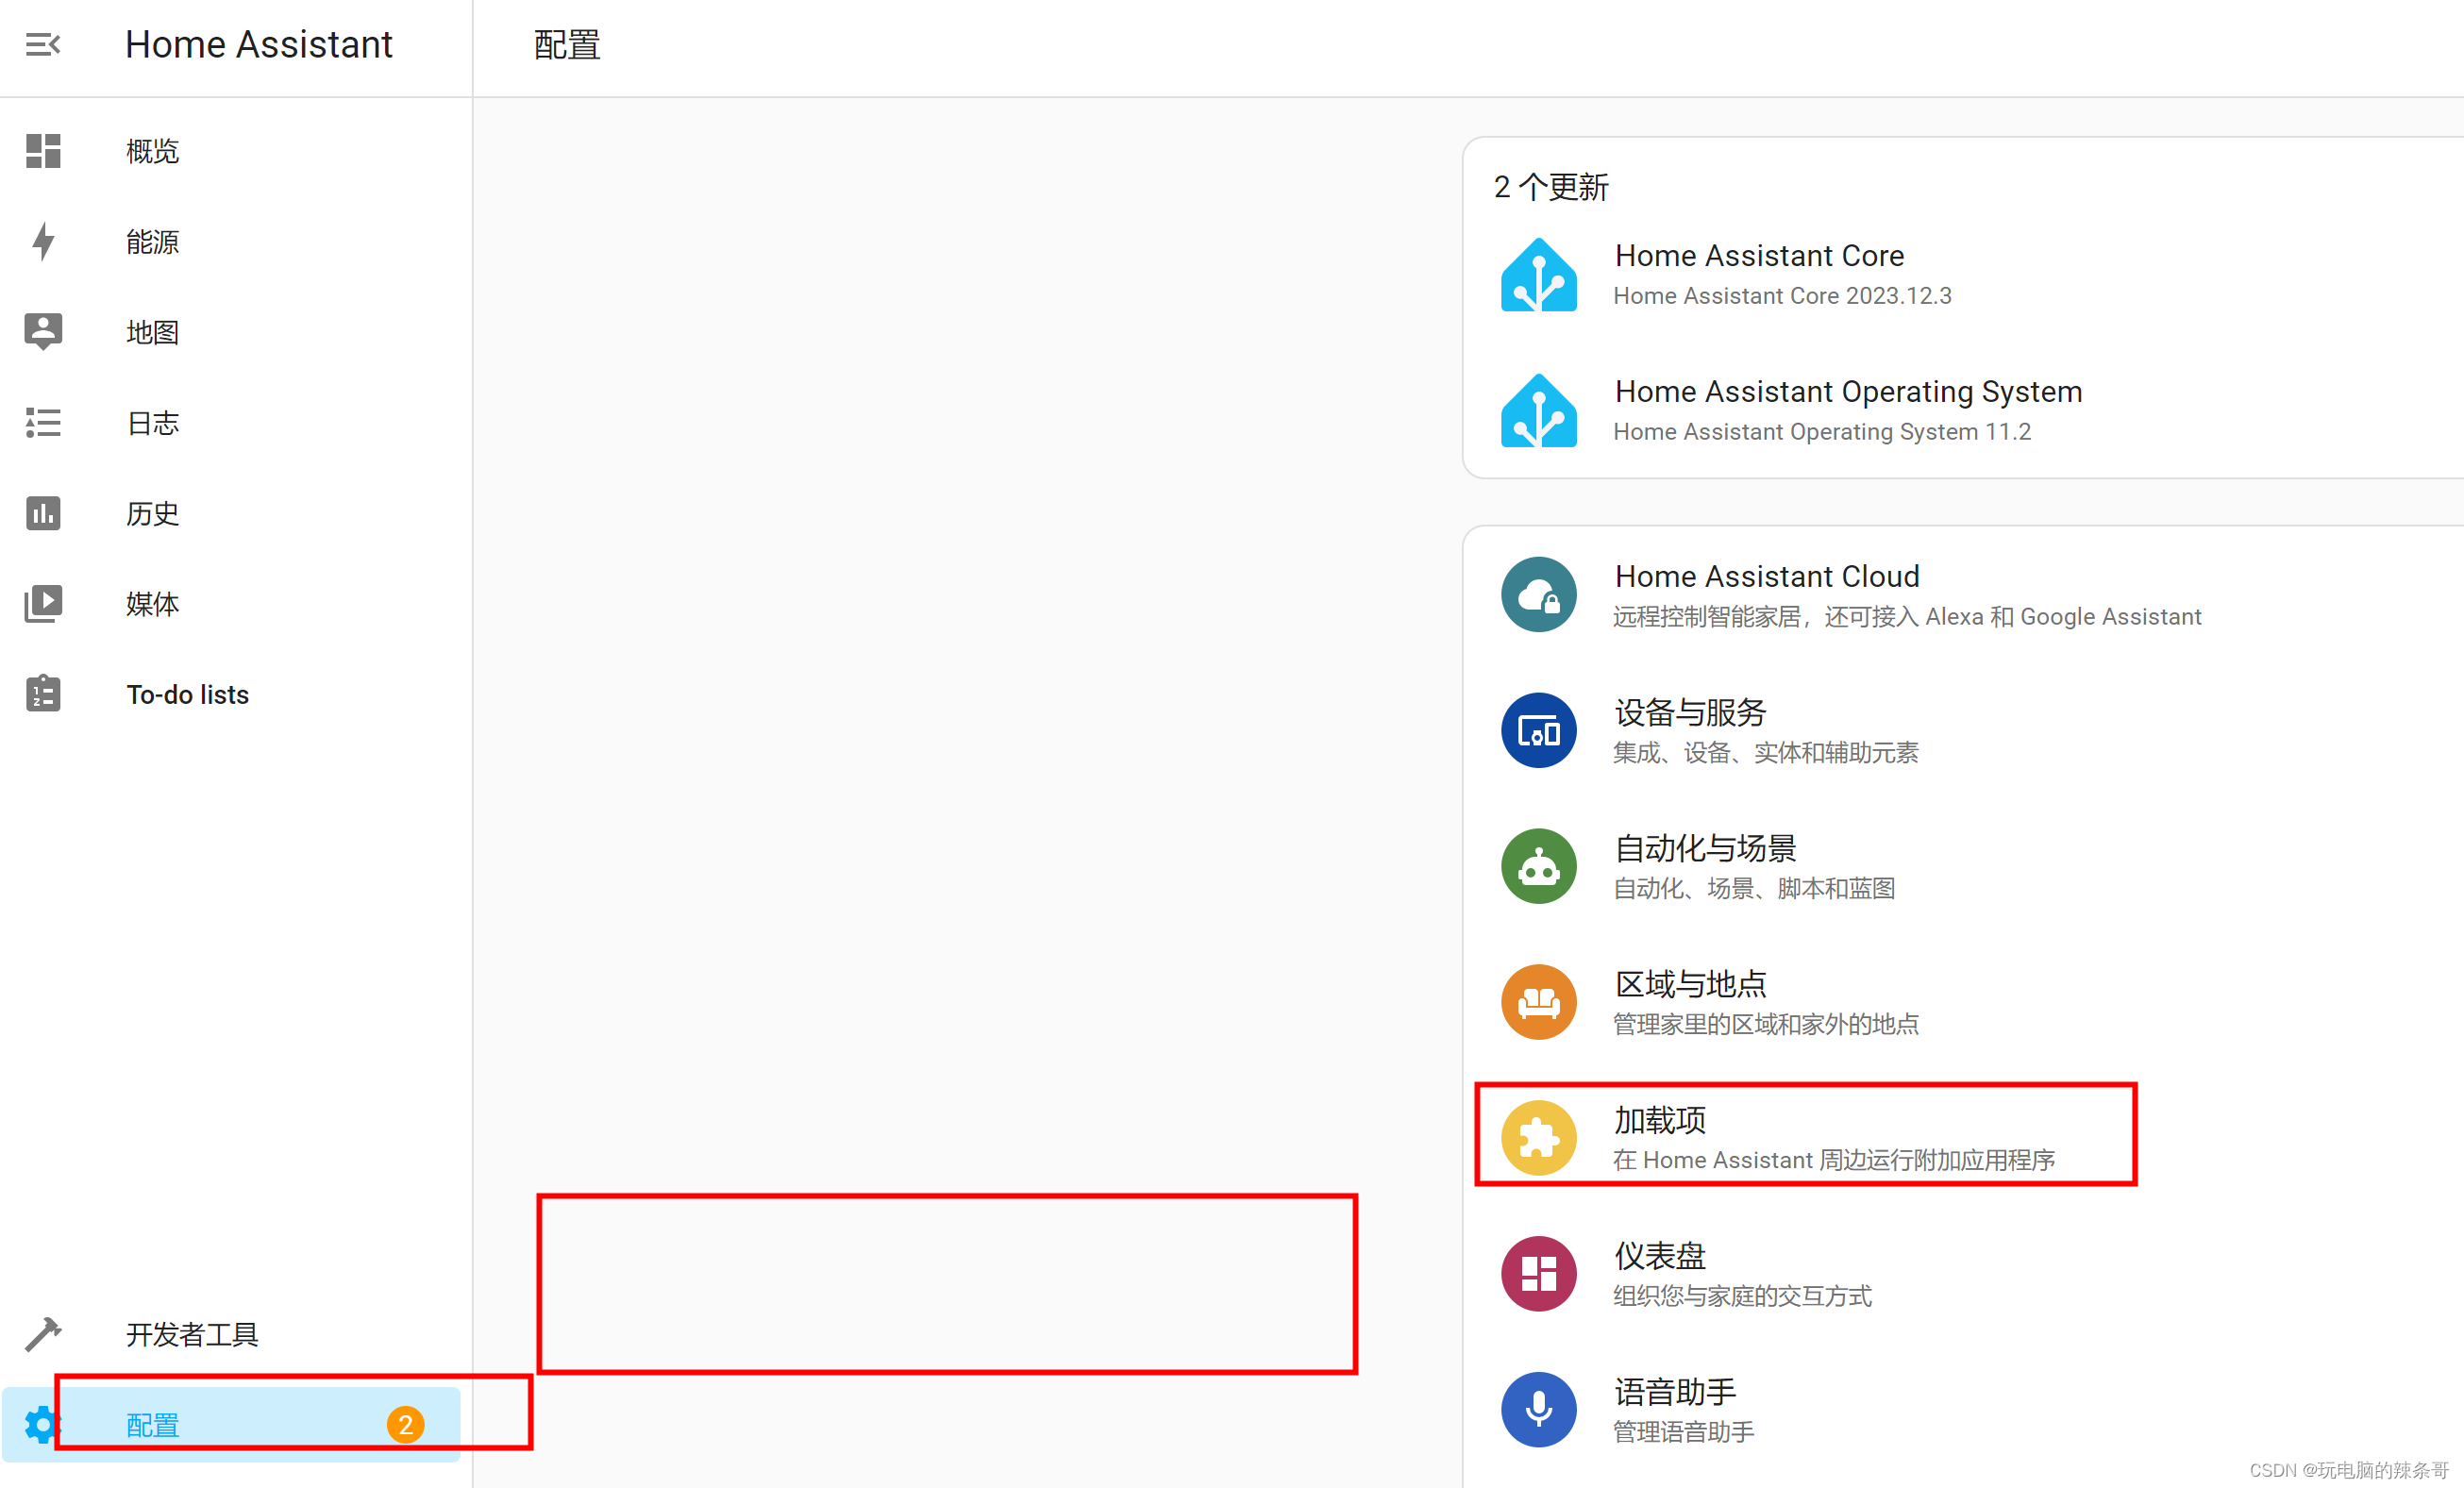Screen dimensions: 2464x1488
Task: Click '组织您与家庭的交互方式' description
Action: [x=1742, y=1296]
